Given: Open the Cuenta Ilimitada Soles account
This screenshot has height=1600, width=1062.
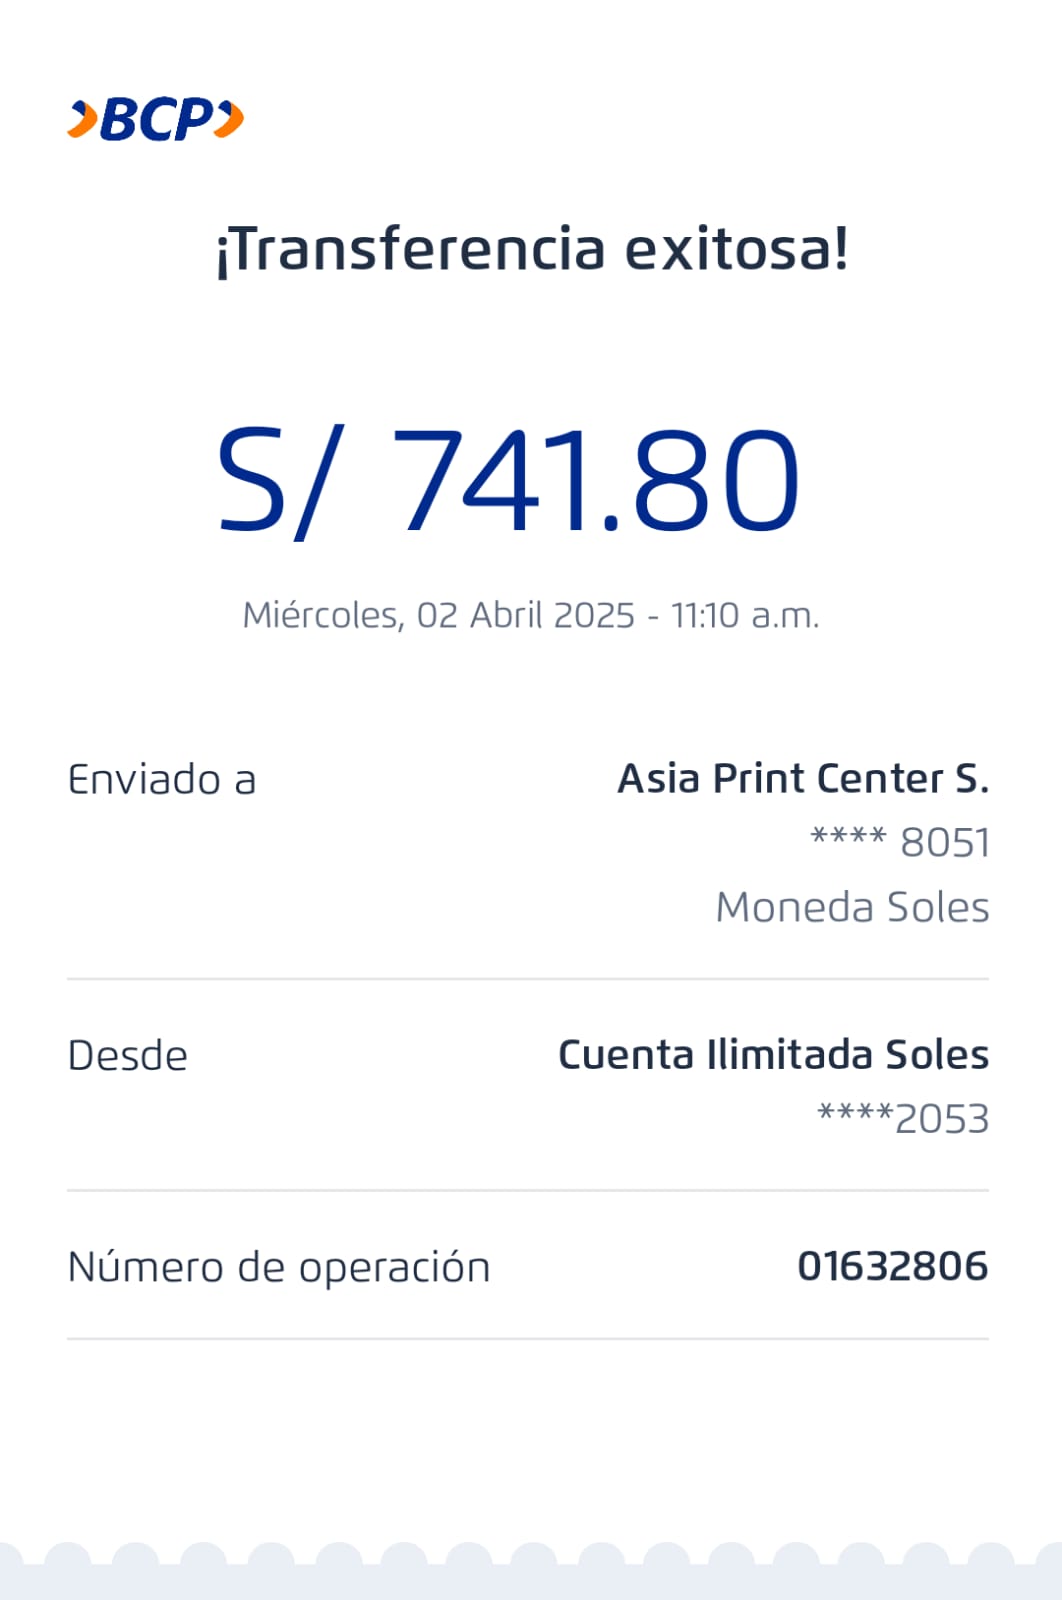Looking at the screenshot, I should (x=773, y=1055).
